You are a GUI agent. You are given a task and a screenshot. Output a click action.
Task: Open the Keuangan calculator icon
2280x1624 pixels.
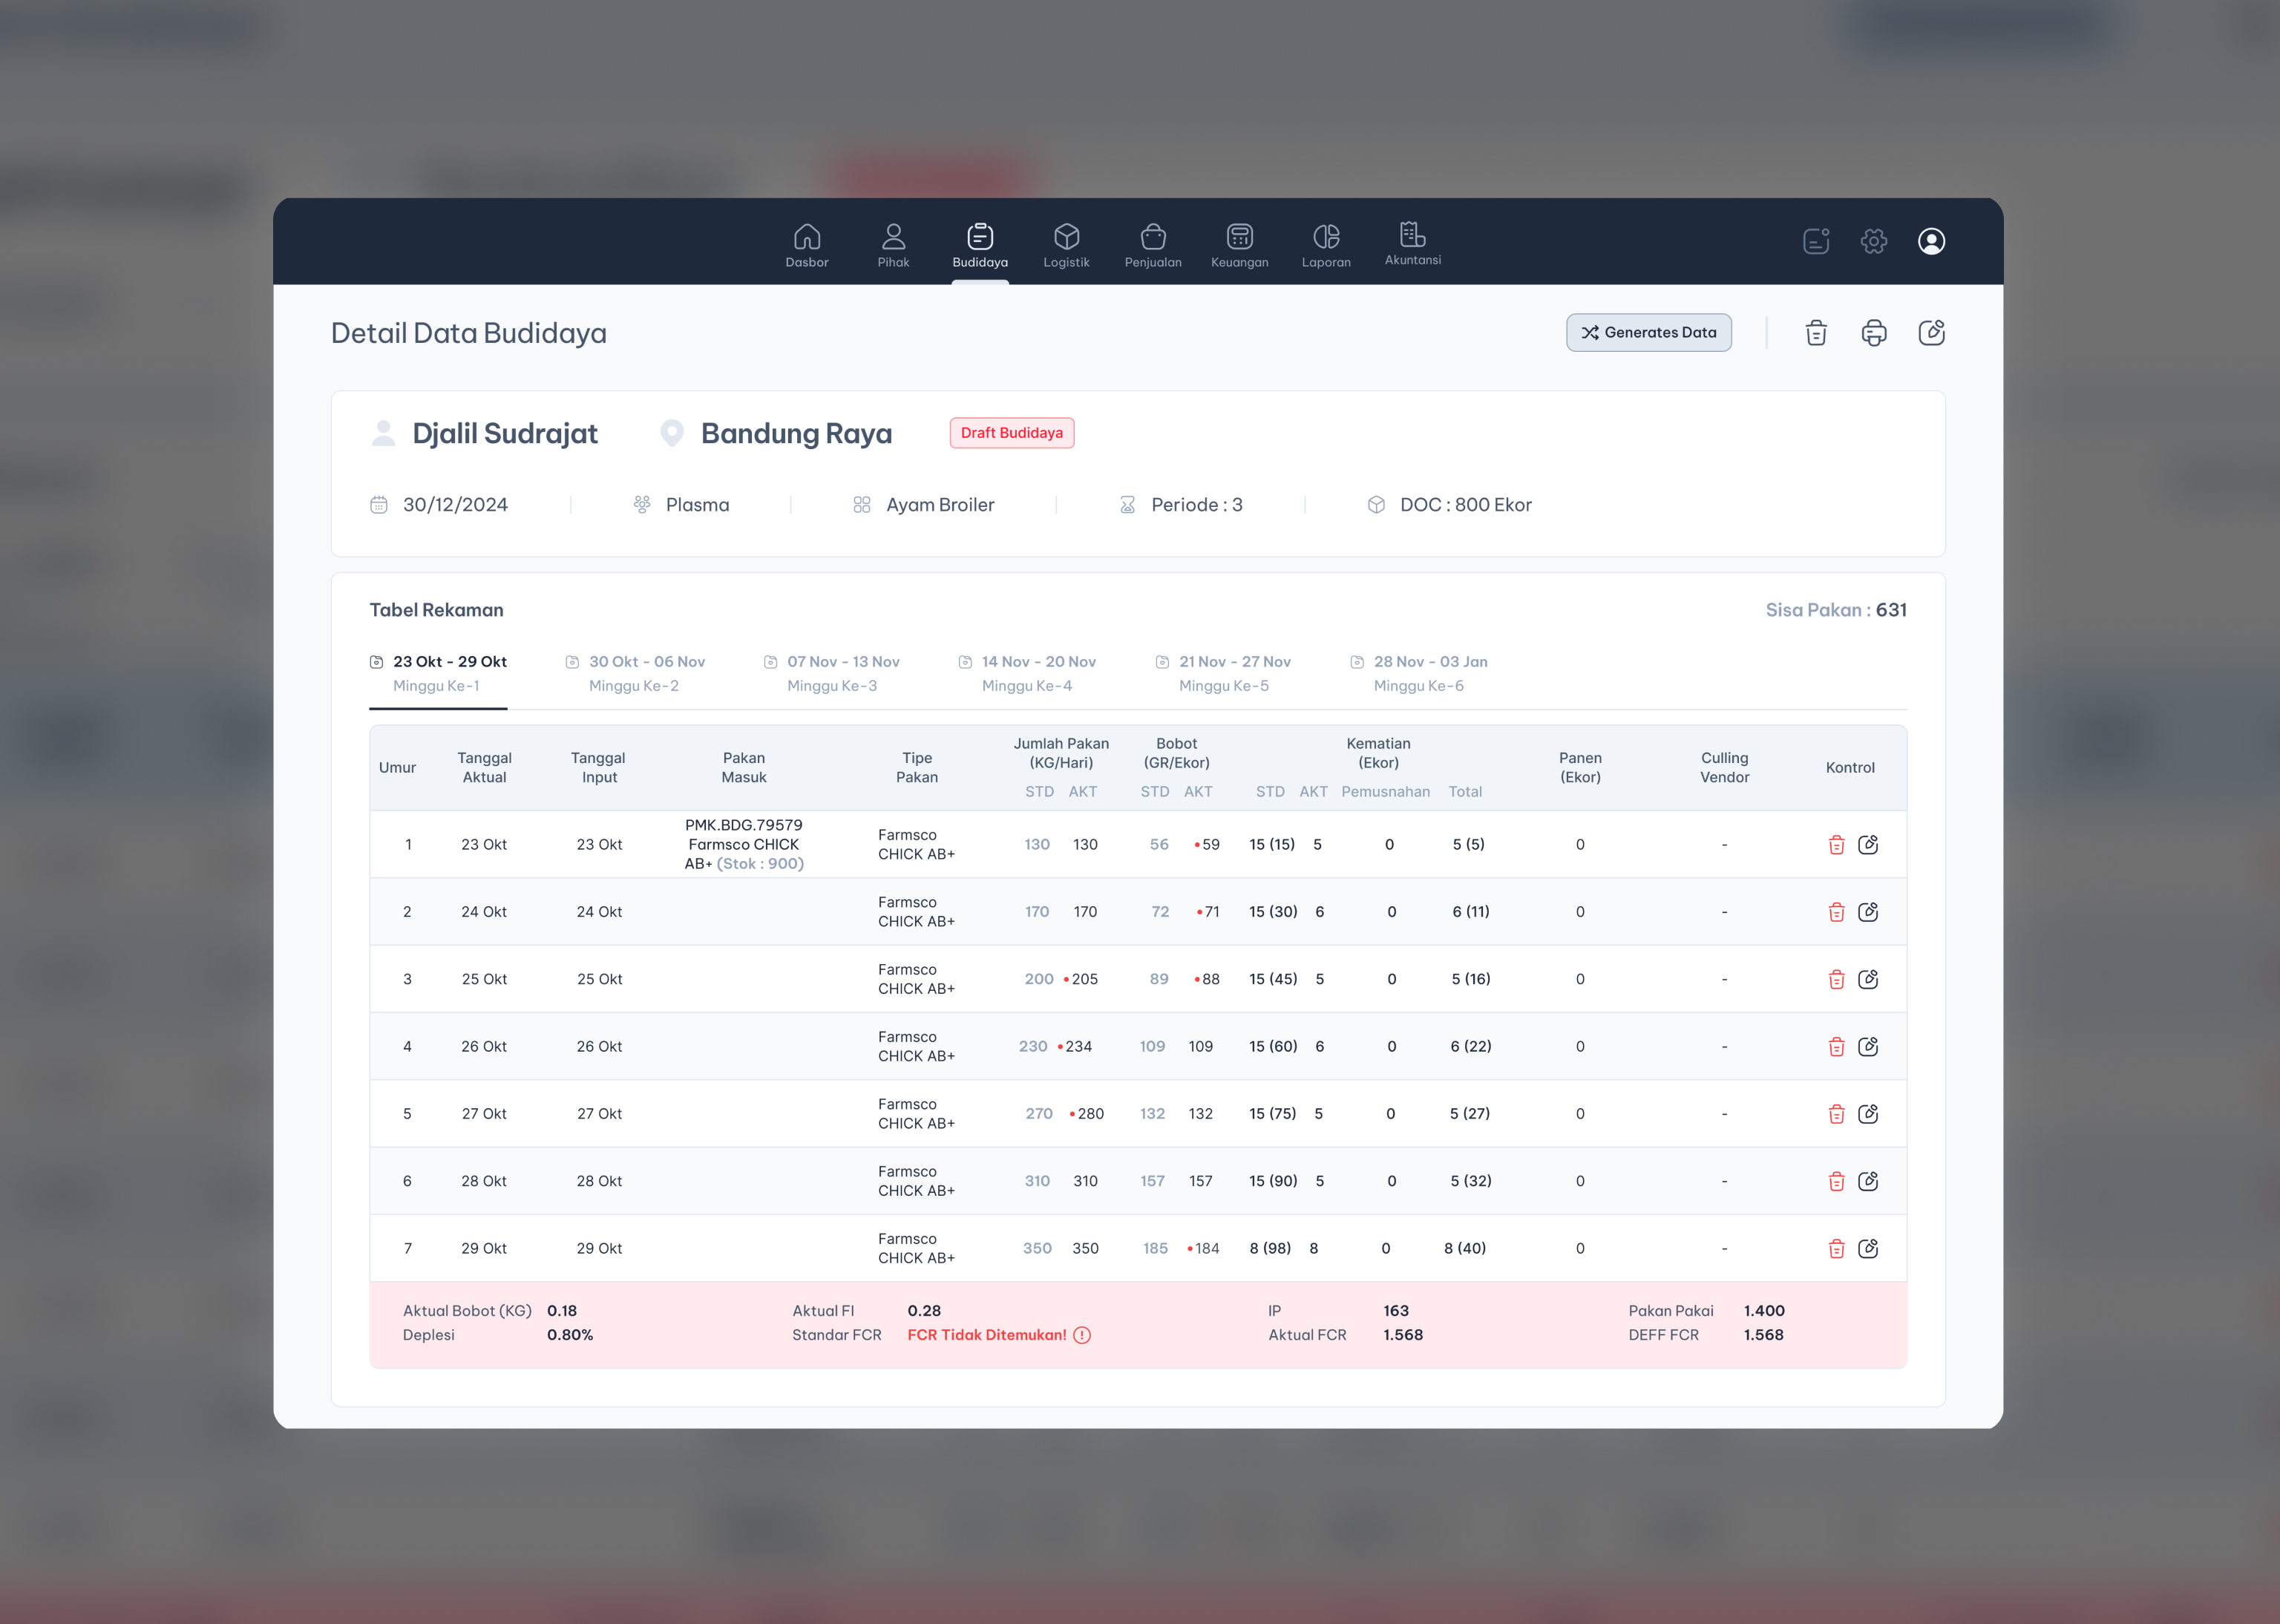point(1239,243)
